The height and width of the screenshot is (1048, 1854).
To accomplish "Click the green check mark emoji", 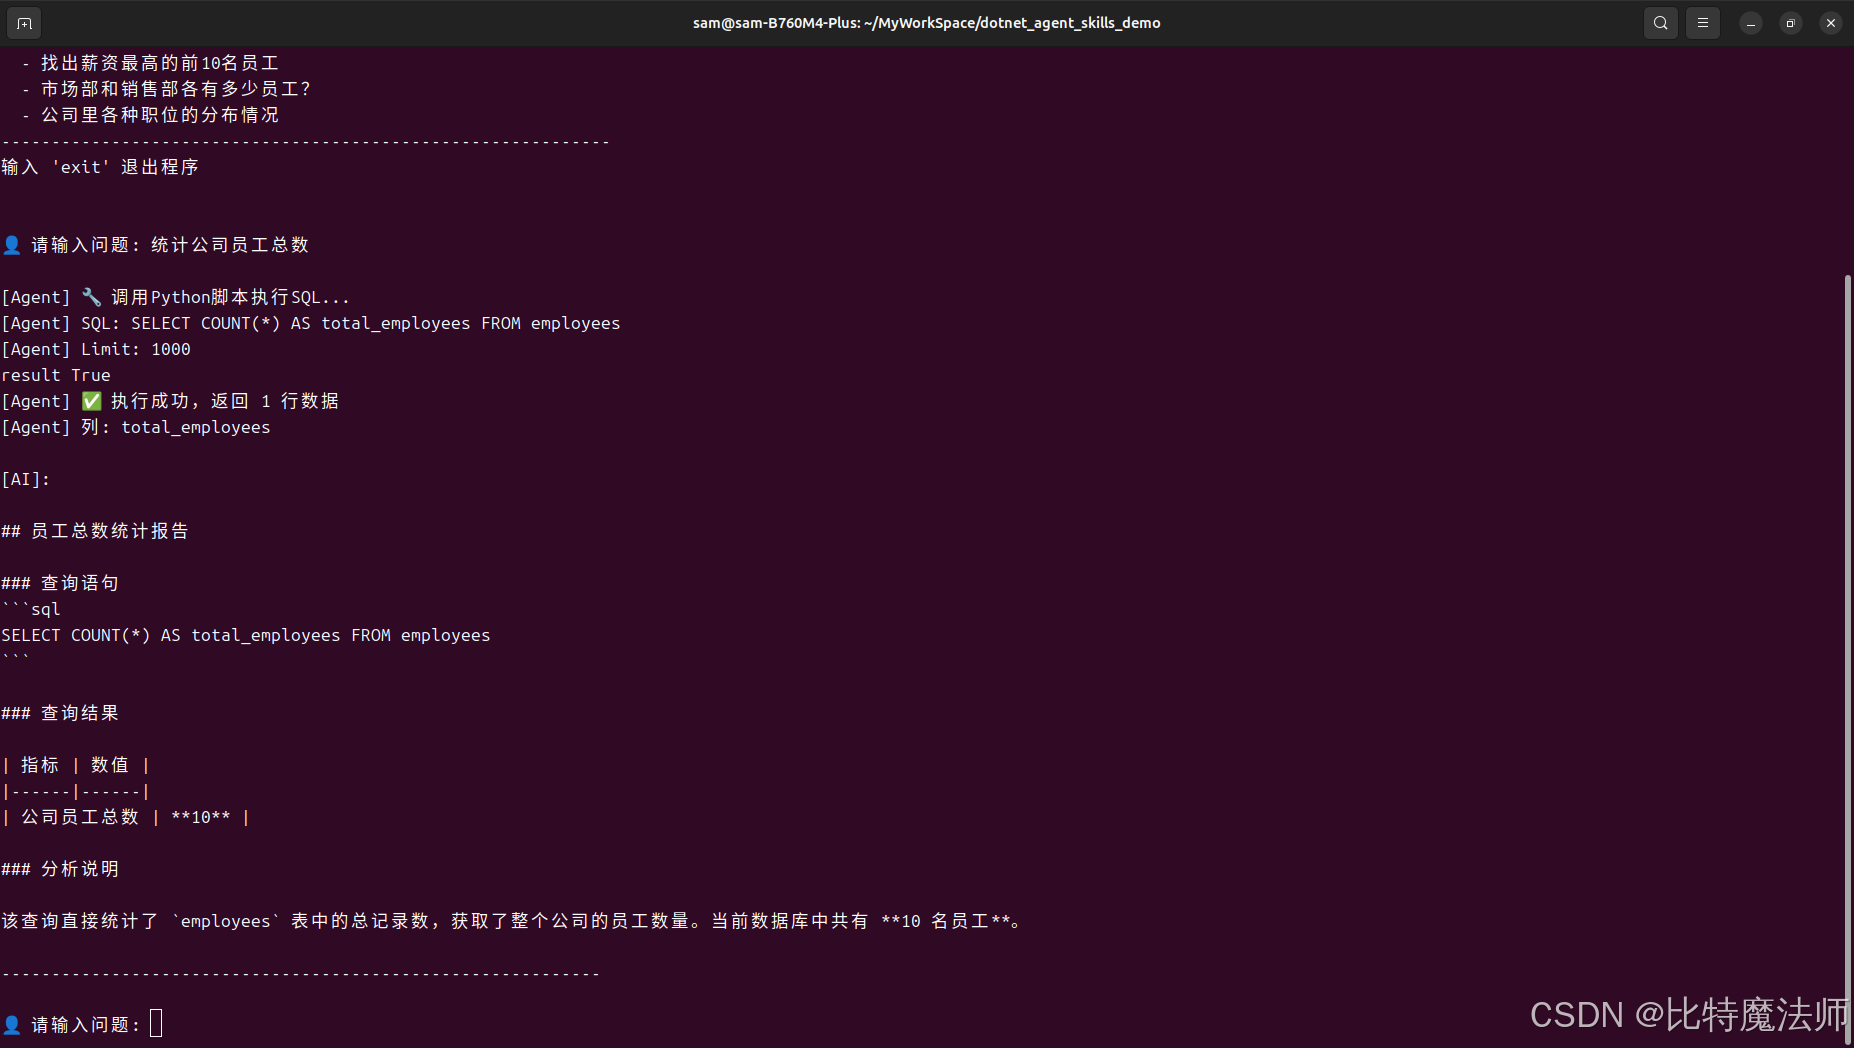I will (x=92, y=401).
